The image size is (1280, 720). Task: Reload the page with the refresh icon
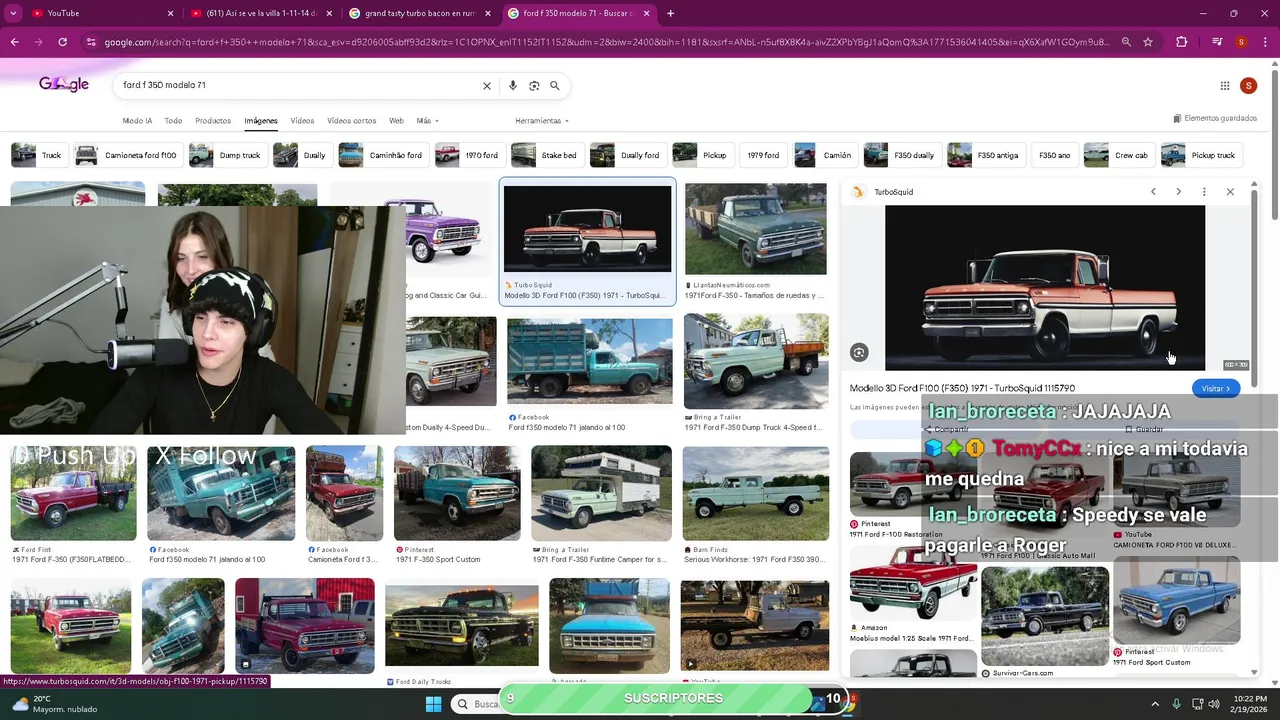(62, 42)
